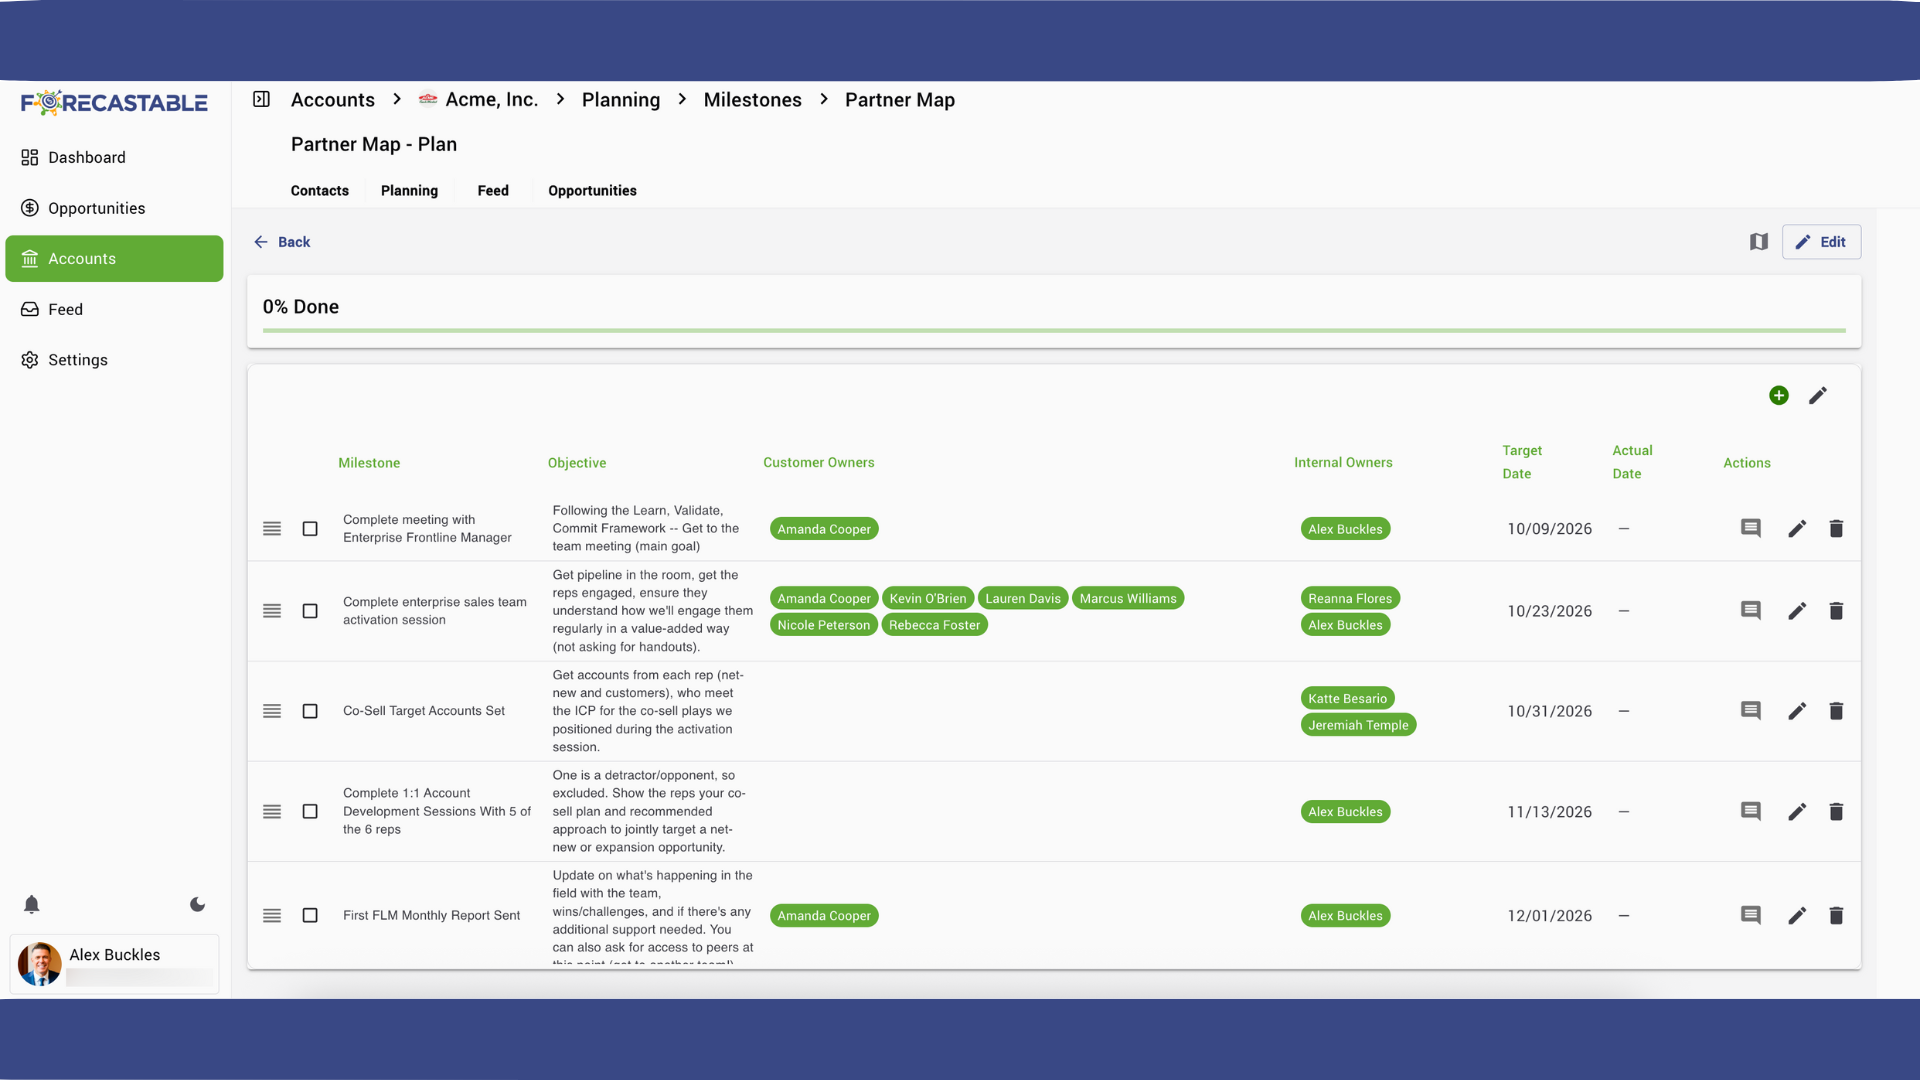Check the Co-Sell Target Accounts Set checkbox
1920x1080 pixels.
310,711
